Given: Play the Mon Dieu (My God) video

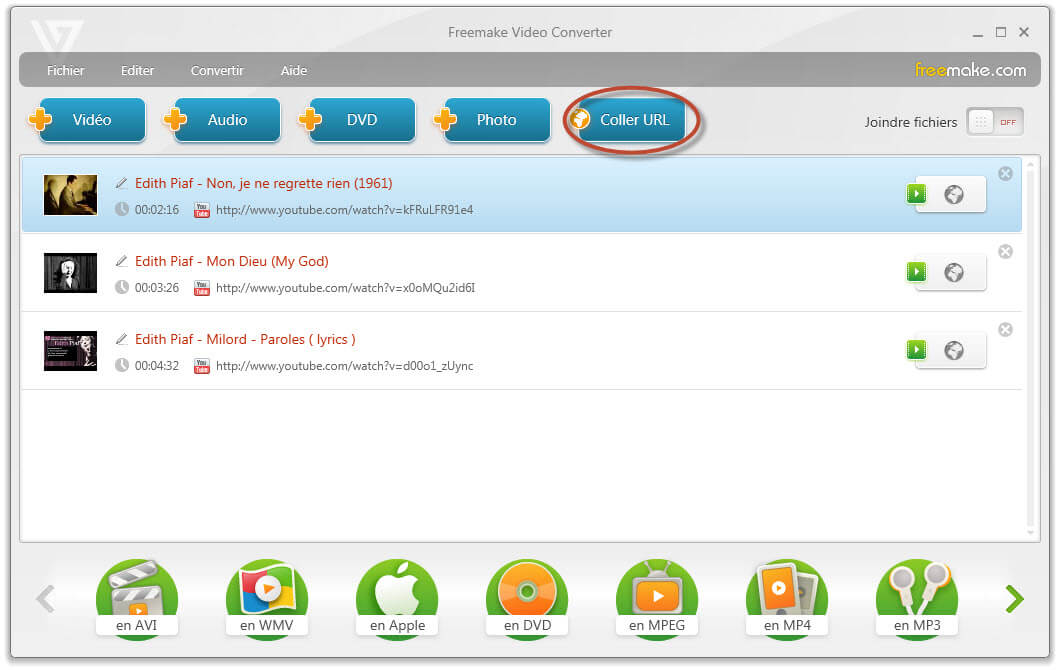Looking at the screenshot, I should tap(917, 272).
